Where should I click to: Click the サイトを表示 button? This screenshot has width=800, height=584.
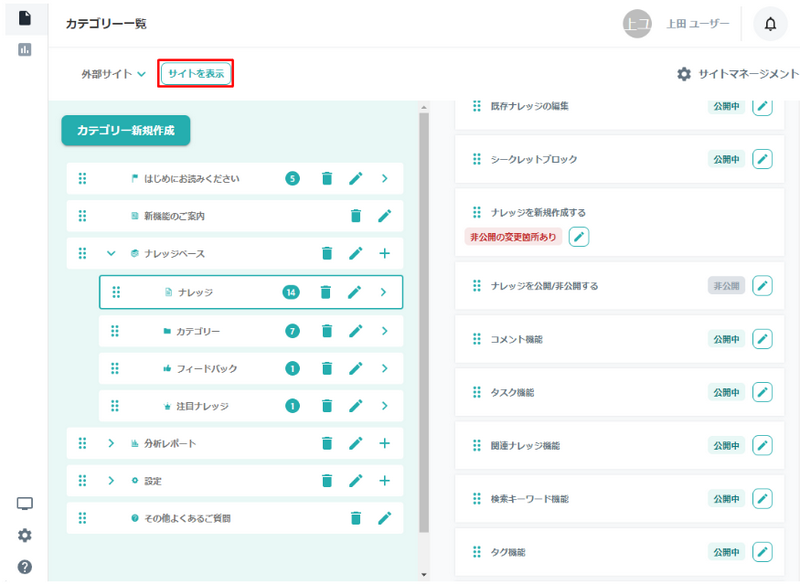(x=196, y=73)
